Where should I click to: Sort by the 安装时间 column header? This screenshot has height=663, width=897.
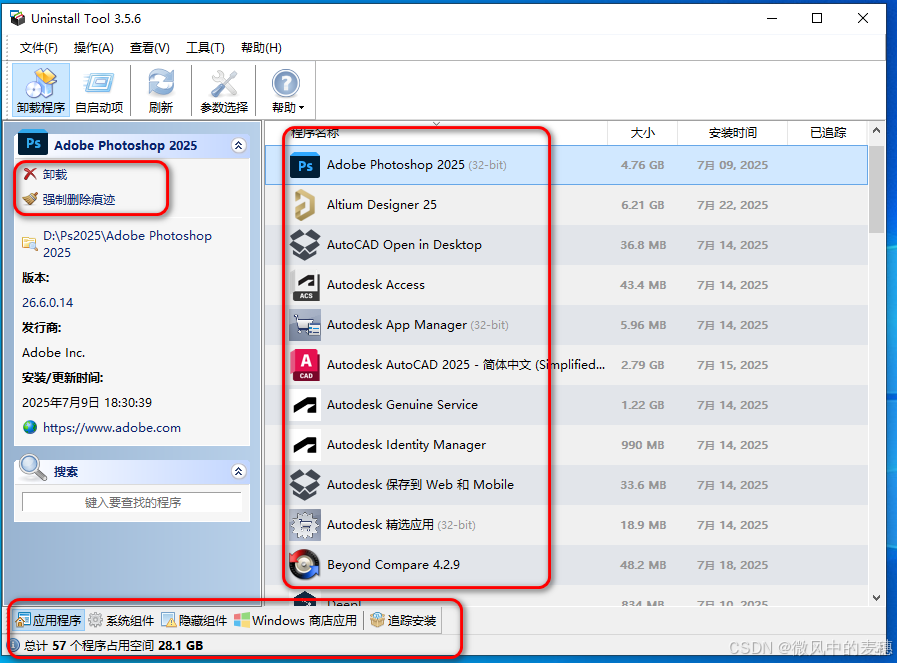732,133
